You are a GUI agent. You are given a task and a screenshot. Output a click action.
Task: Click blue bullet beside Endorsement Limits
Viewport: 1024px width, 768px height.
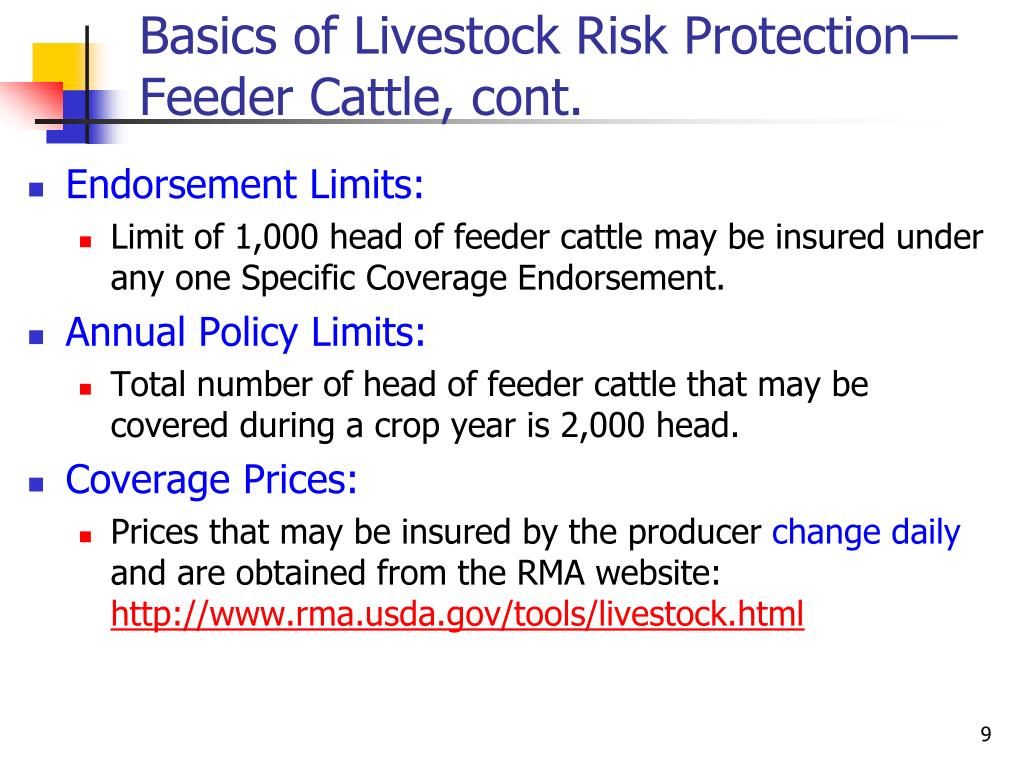[x=36, y=189]
